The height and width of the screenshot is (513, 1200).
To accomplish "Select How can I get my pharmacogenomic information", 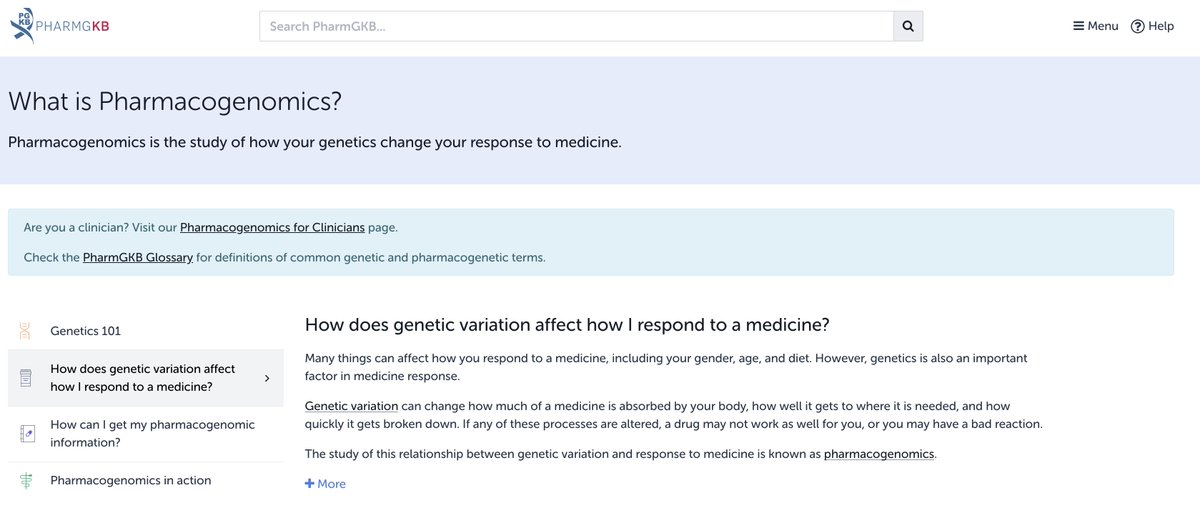I will pyautogui.click(x=152, y=433).
